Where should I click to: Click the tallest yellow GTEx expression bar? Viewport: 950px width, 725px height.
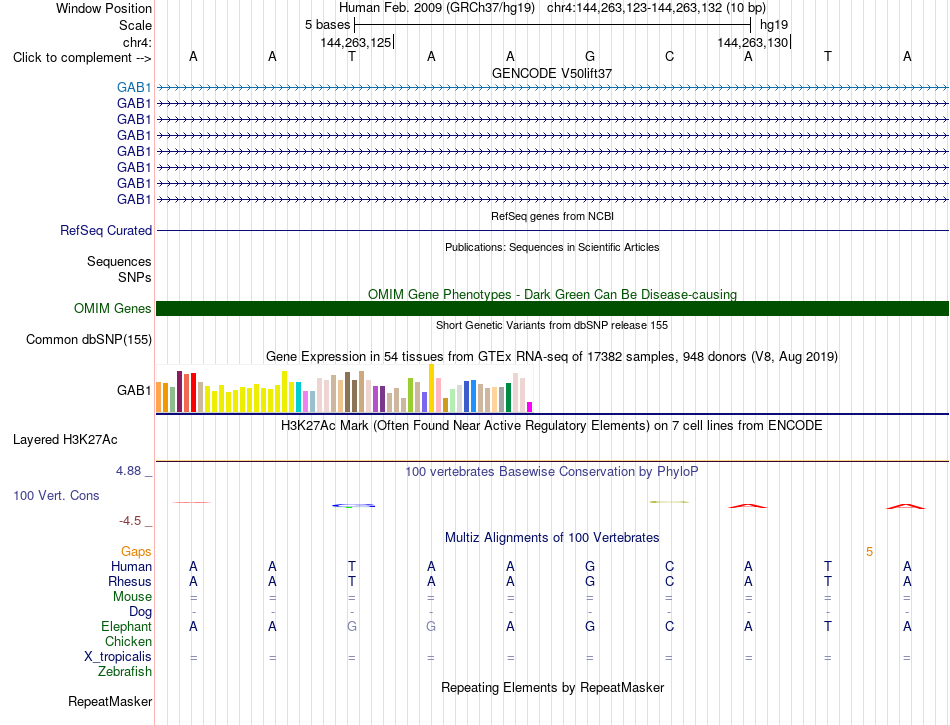pos(431,388)
